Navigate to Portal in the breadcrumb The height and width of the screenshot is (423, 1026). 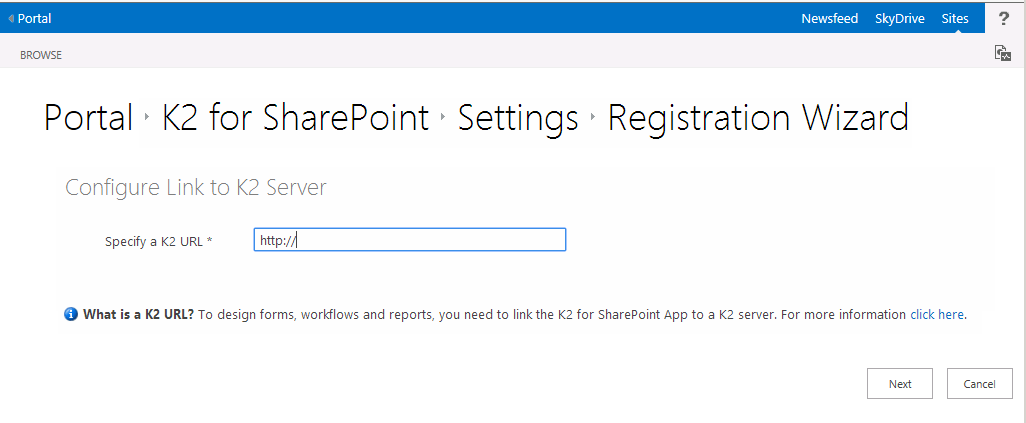pyautogui.click(x=88, y=118)
